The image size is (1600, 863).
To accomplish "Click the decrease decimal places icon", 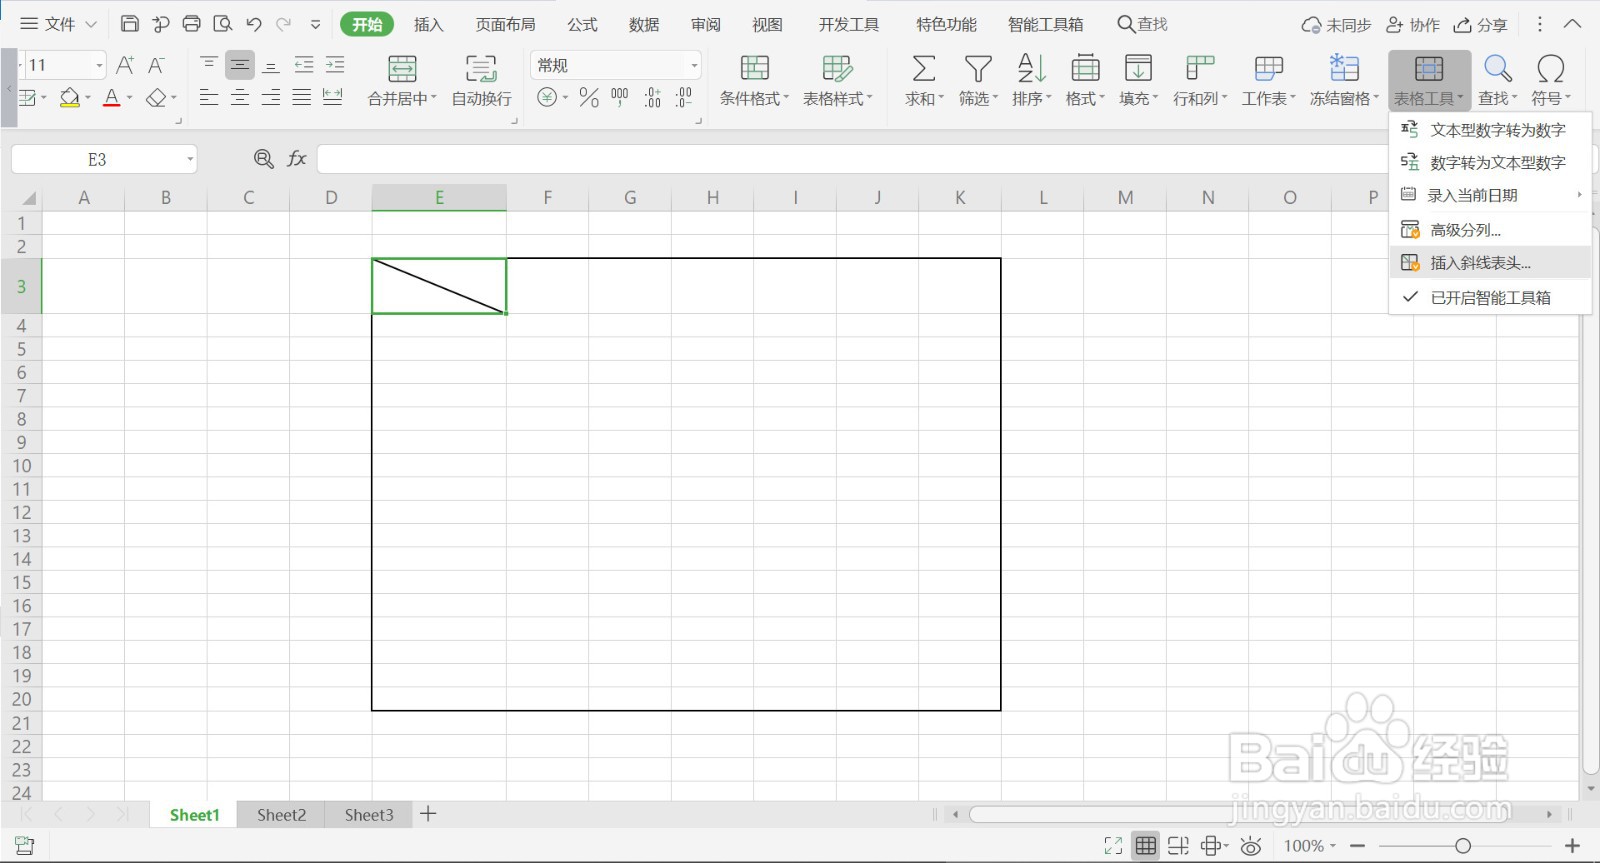I will pos(684,97).
